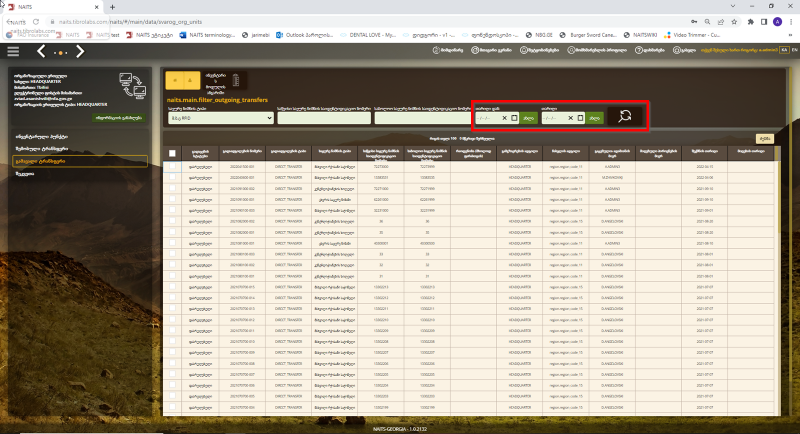
Task: Open the NBG.GE bookmark
Action: 539,35
